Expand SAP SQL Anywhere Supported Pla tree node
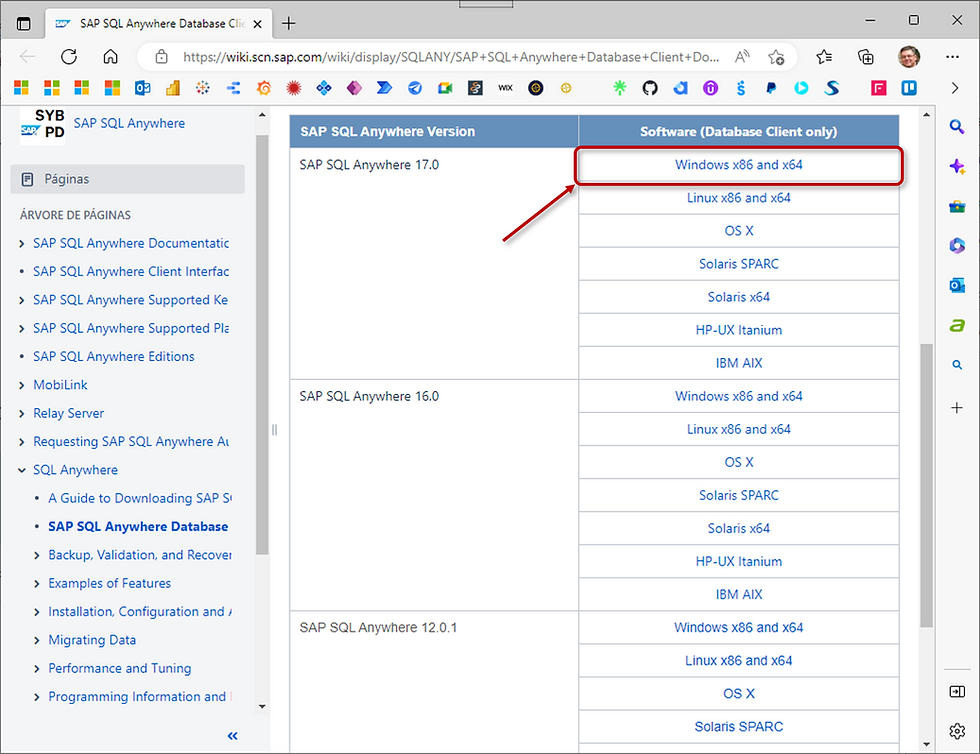Screen dimensions: 980x754 coord(22,329)
